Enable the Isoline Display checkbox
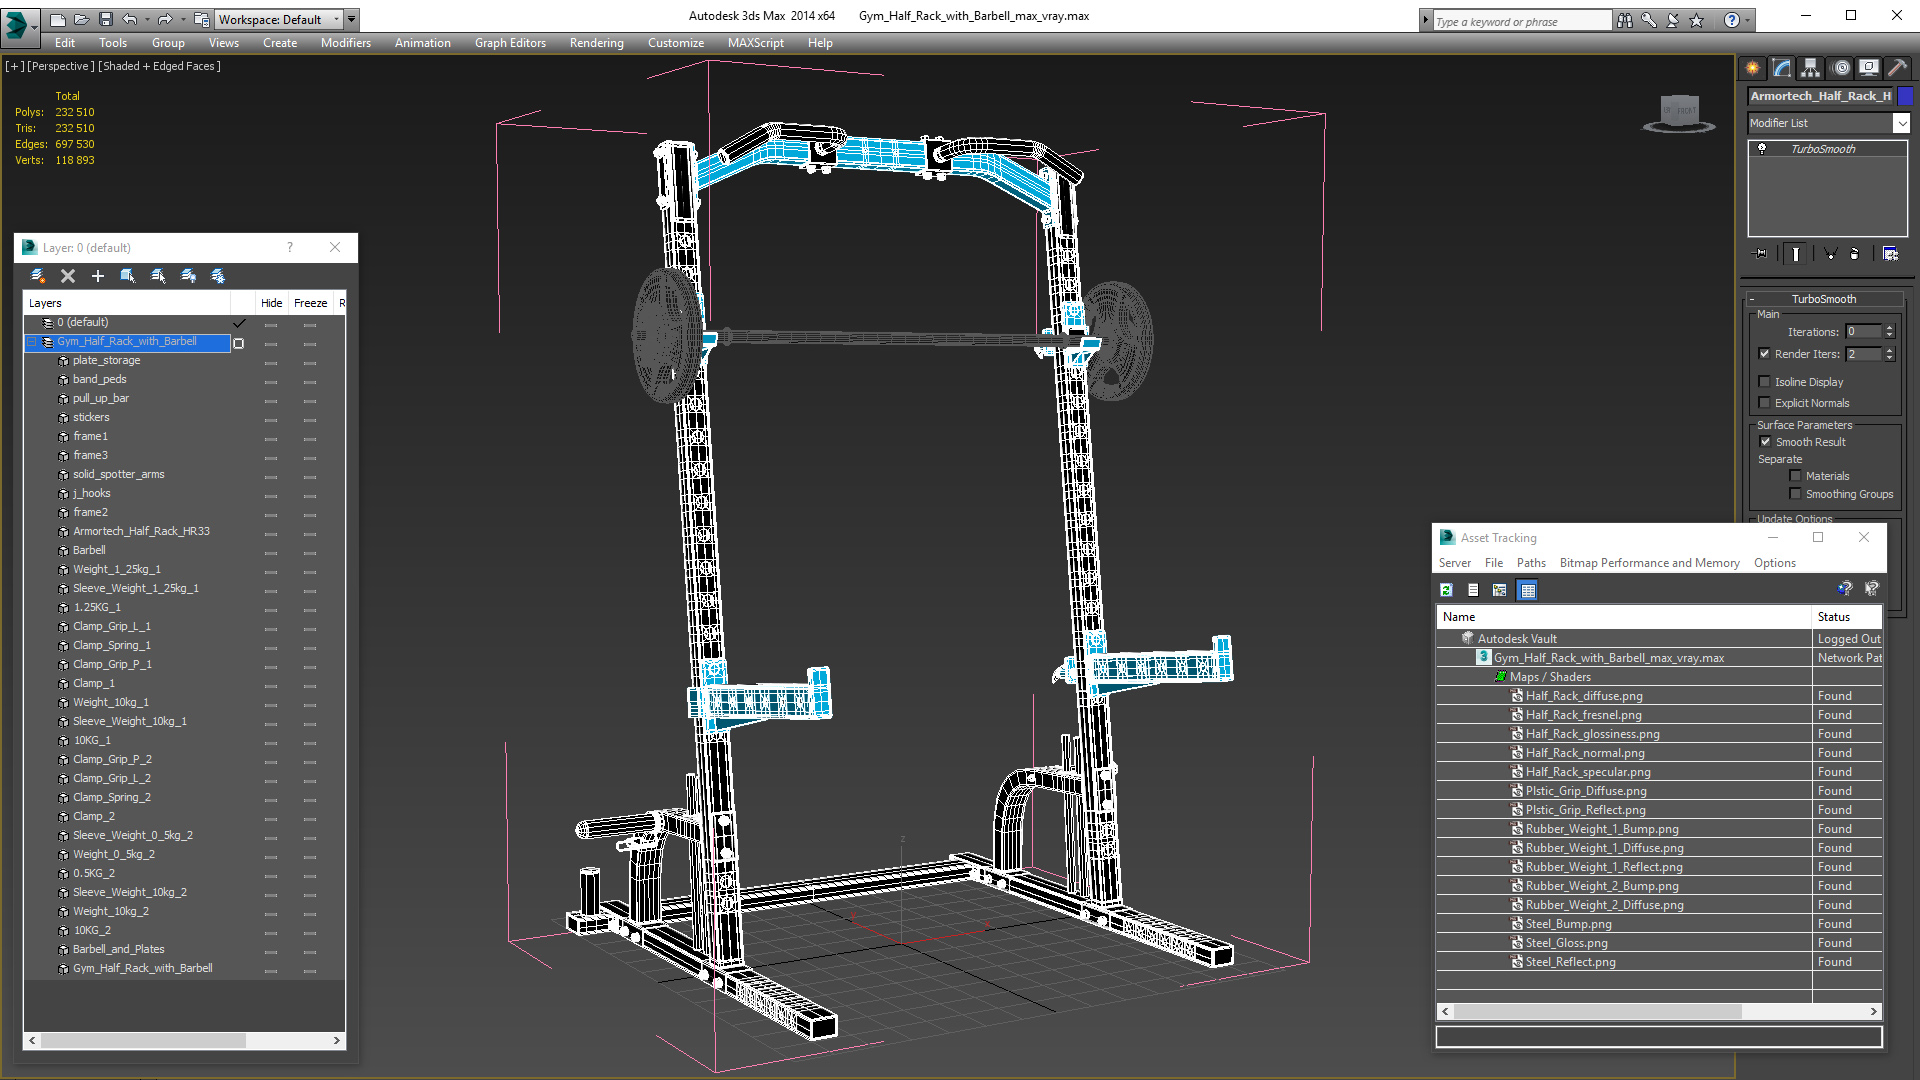1920x1080 pixels. (1765, 381)
